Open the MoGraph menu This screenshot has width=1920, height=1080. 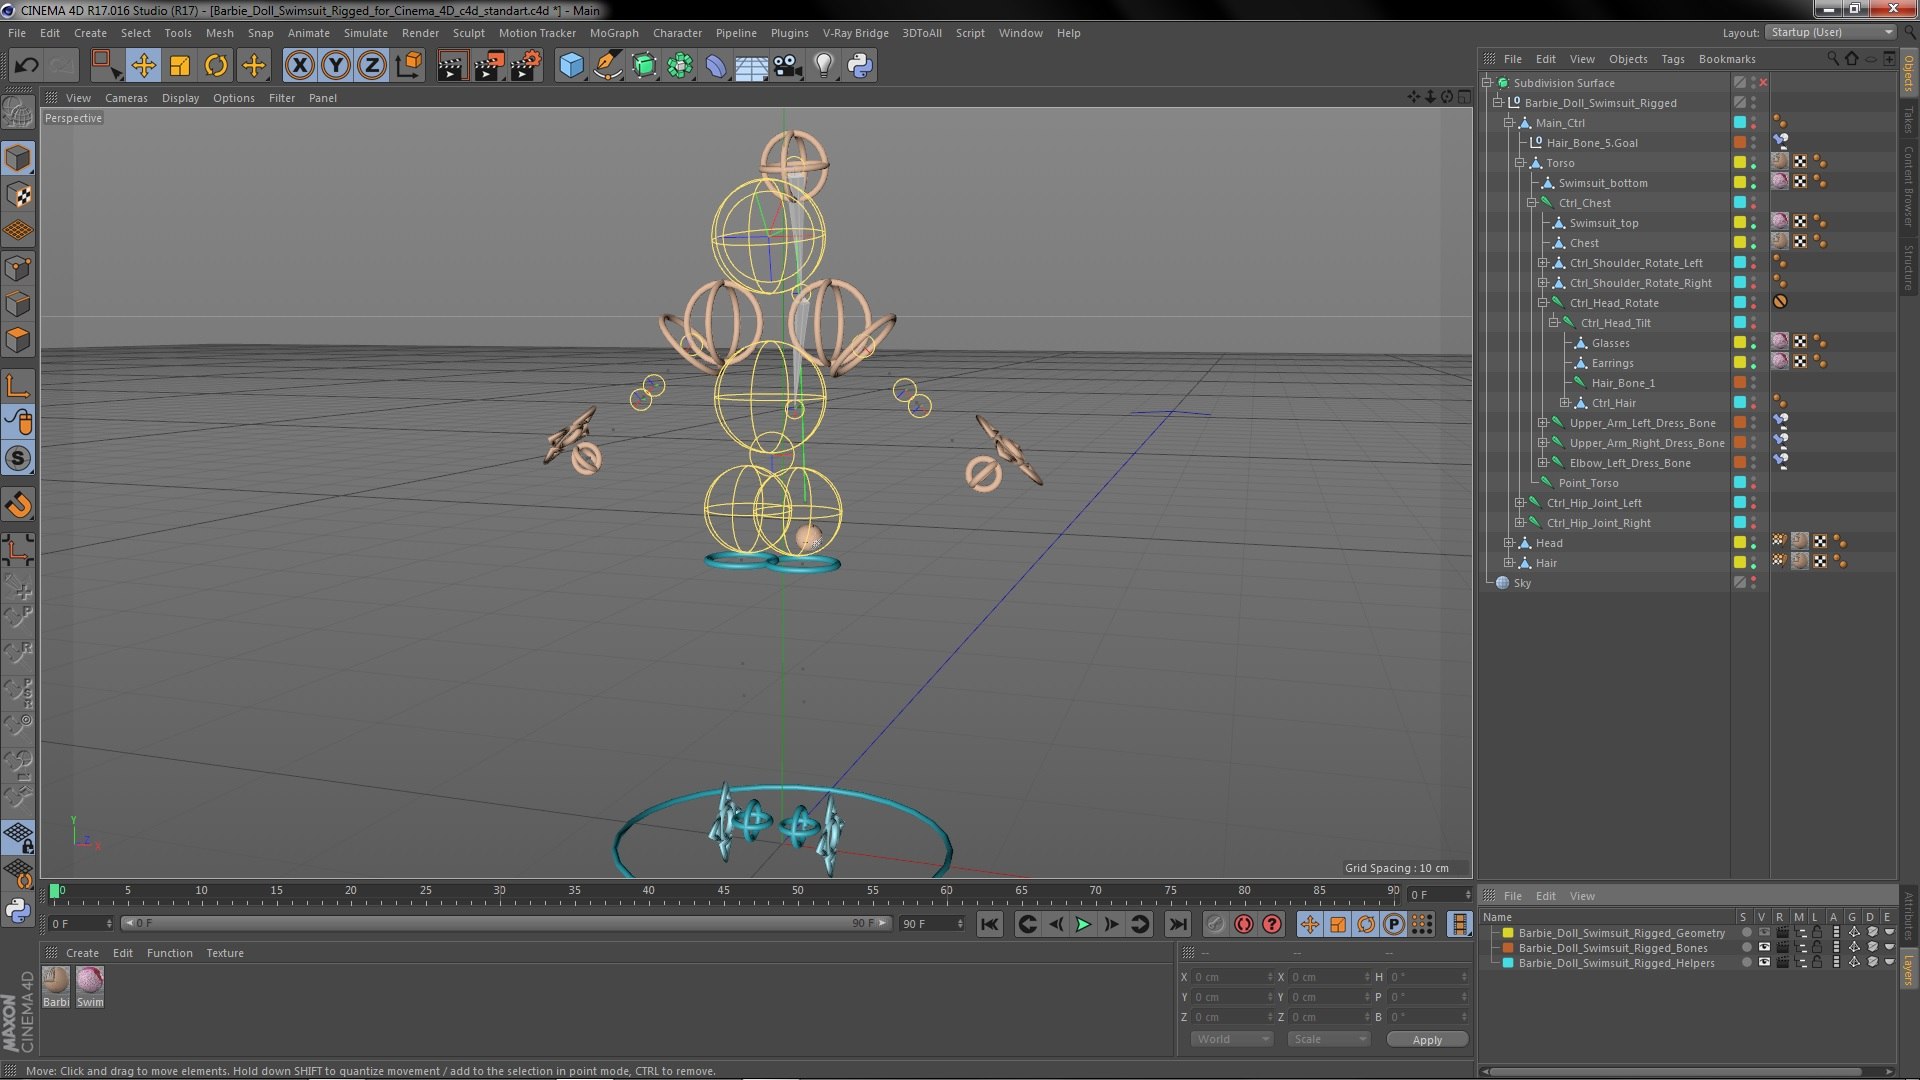point(614,33)
